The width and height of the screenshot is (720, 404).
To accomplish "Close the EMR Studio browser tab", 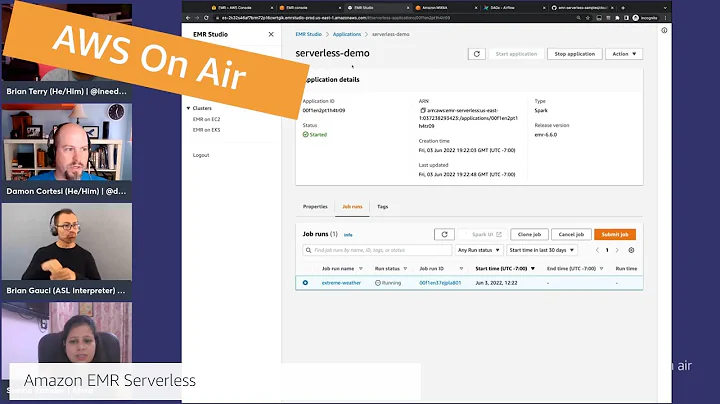I will [408, 8].
